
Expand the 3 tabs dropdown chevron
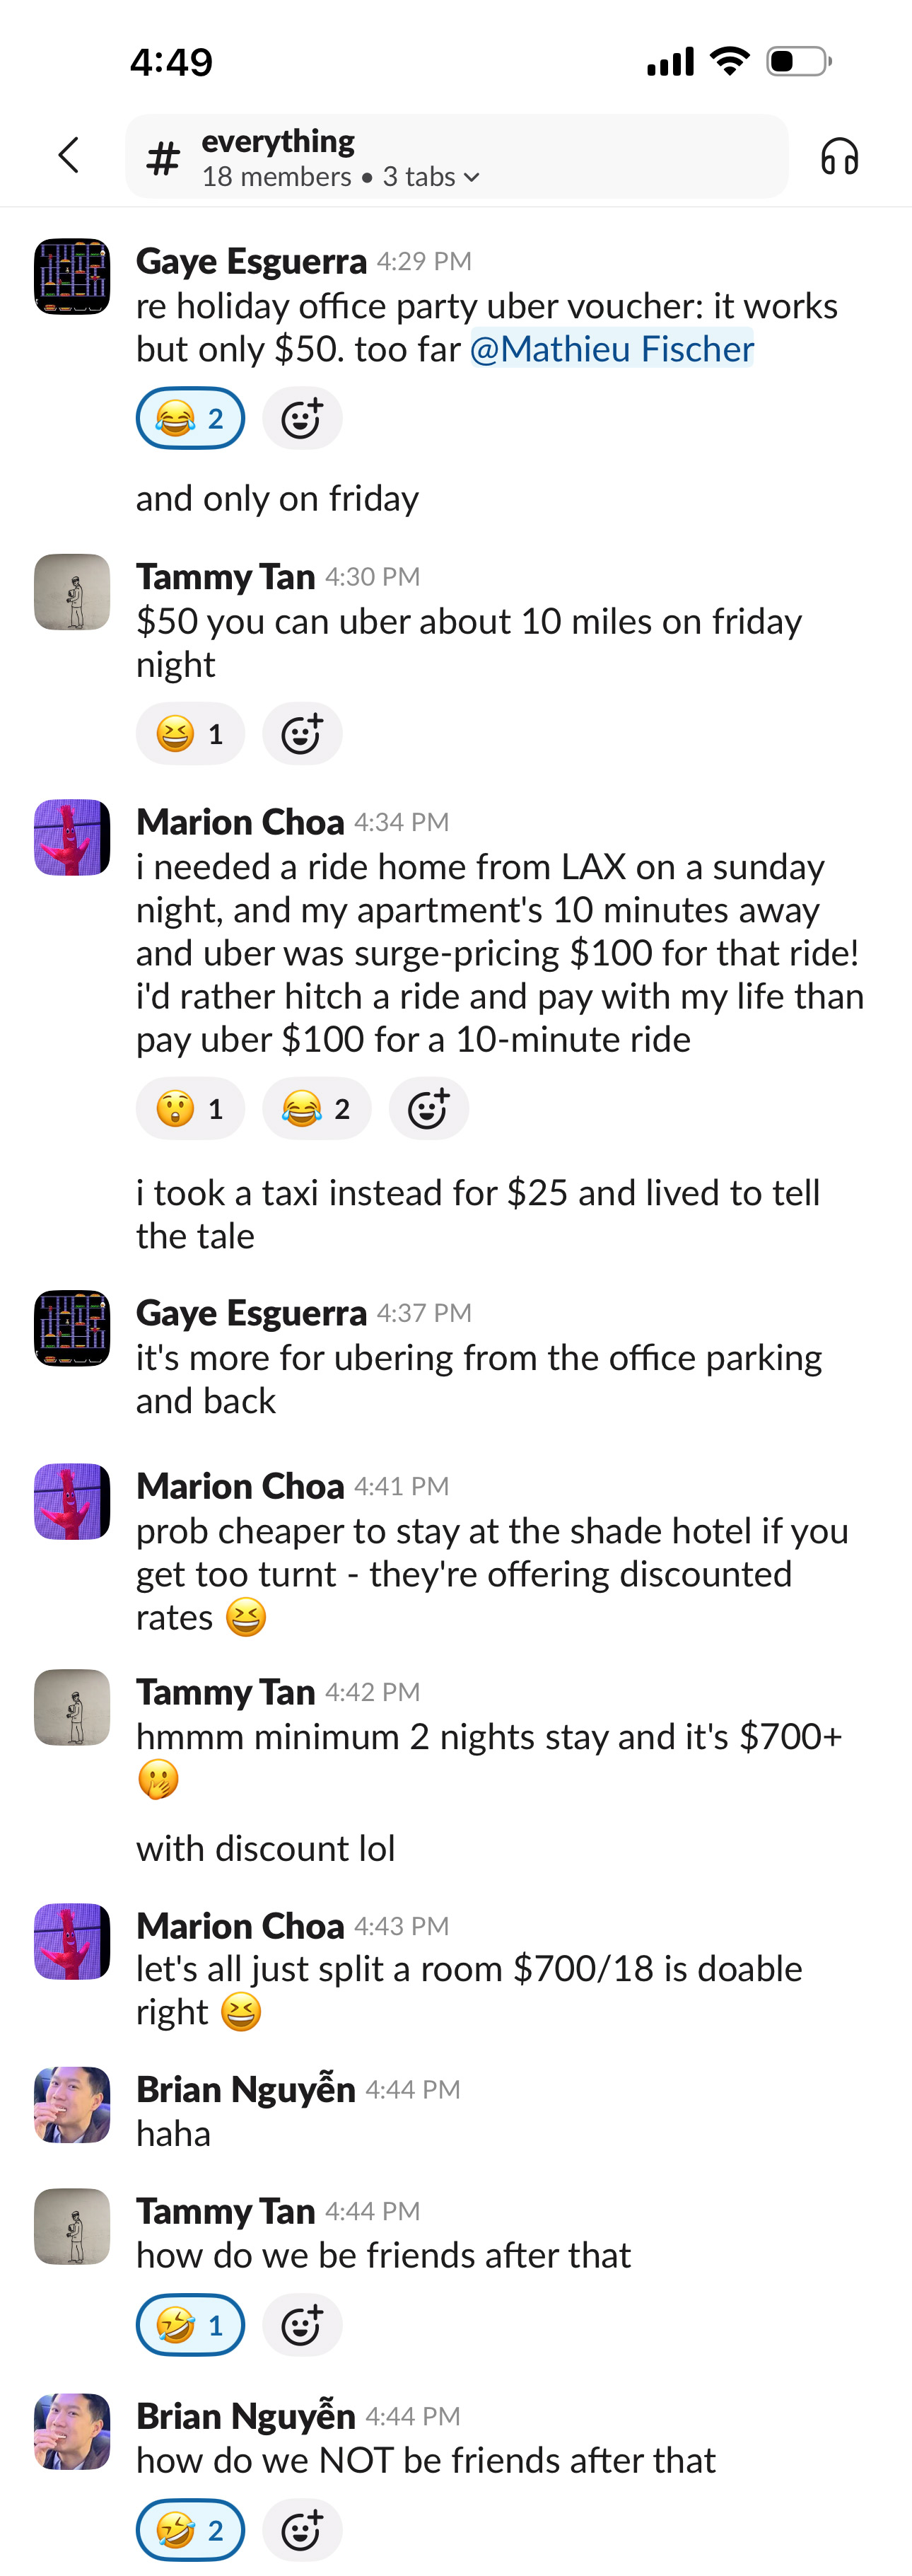tap(472, 178)
